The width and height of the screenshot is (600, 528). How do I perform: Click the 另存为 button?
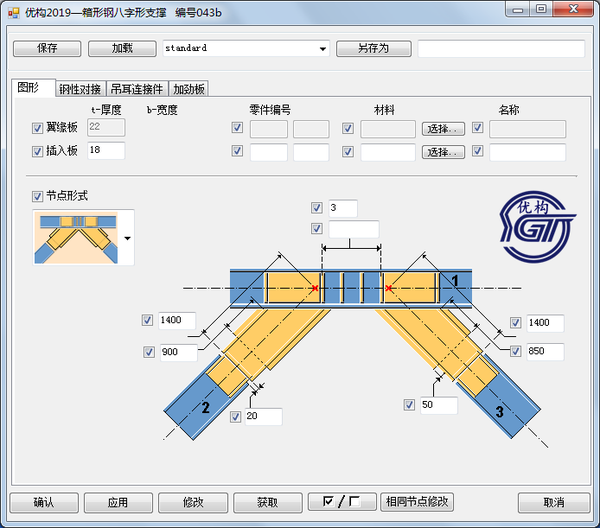(x=372, y=48)
